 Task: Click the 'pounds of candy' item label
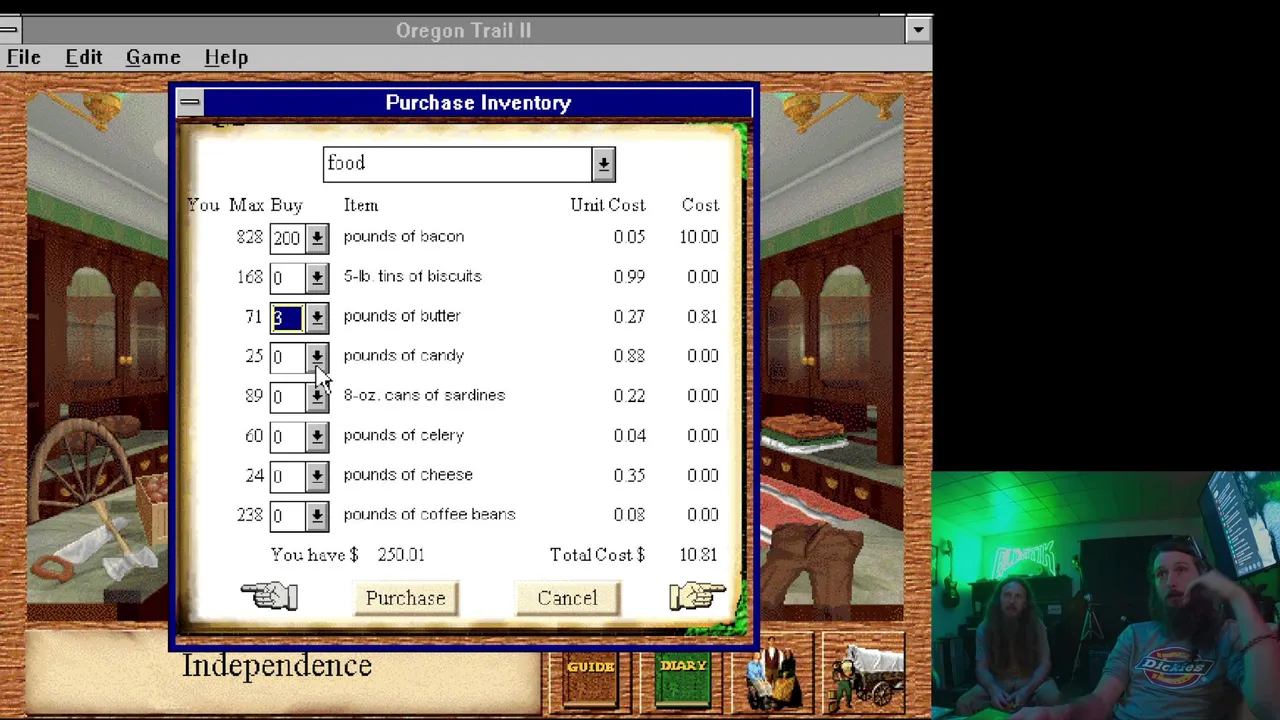(404, 356)
